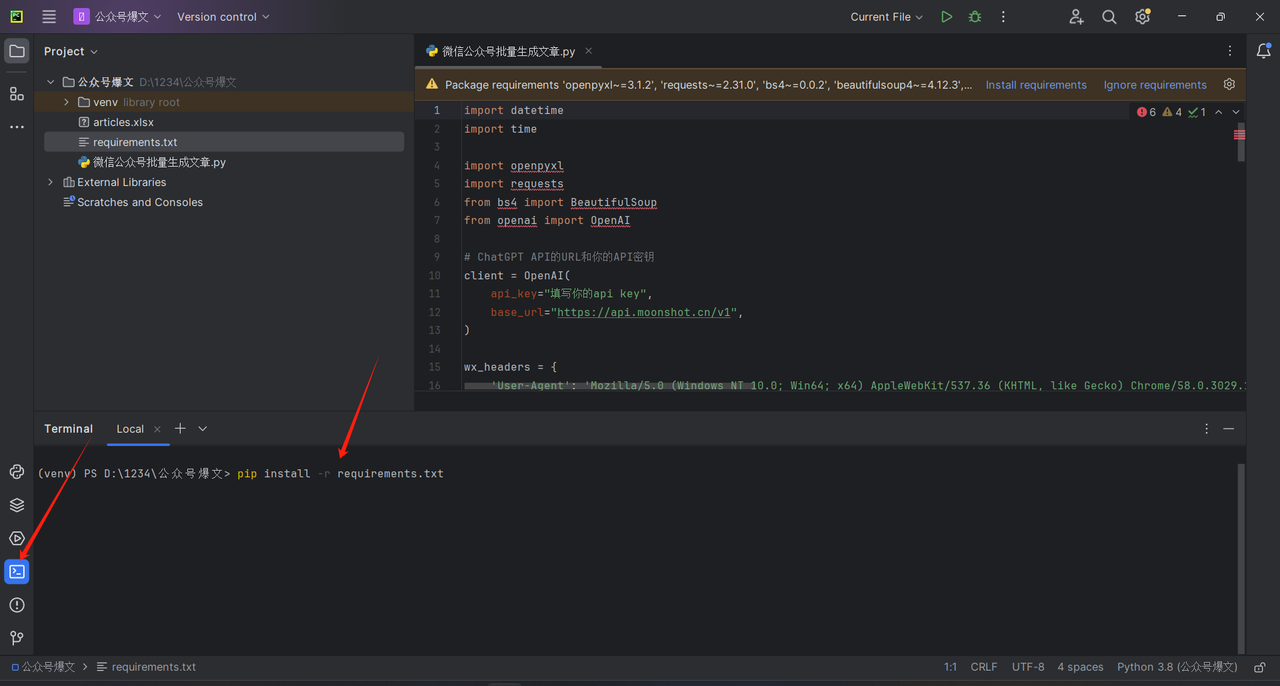This screenshot has height=686, width=1280.
Task: Select articles.xlsx in project tree
Action: tap(123, 122)
